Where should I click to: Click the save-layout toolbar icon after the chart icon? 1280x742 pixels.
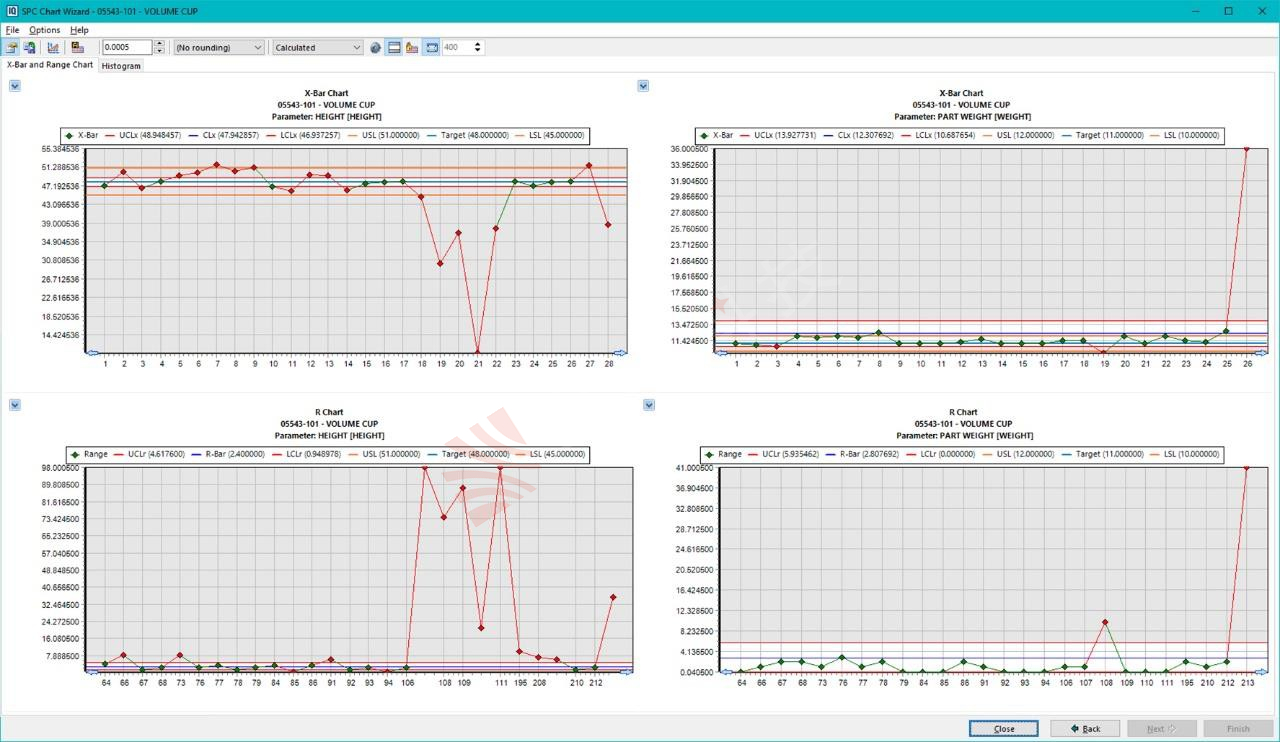pyautogui.click(x=78, y=47)
